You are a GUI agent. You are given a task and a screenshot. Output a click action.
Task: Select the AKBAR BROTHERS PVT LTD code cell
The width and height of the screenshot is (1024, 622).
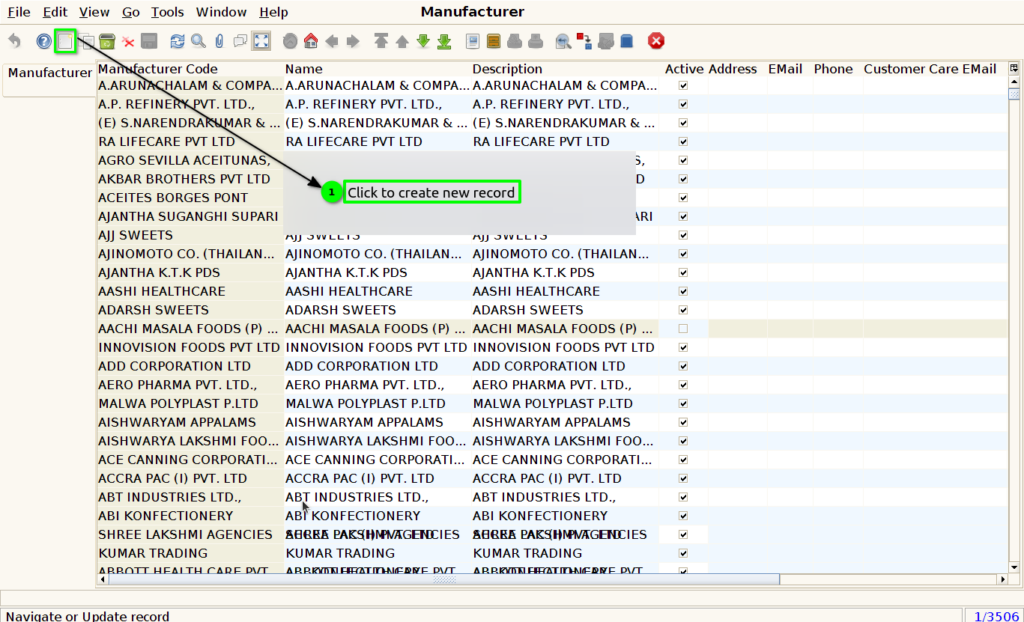190,179
